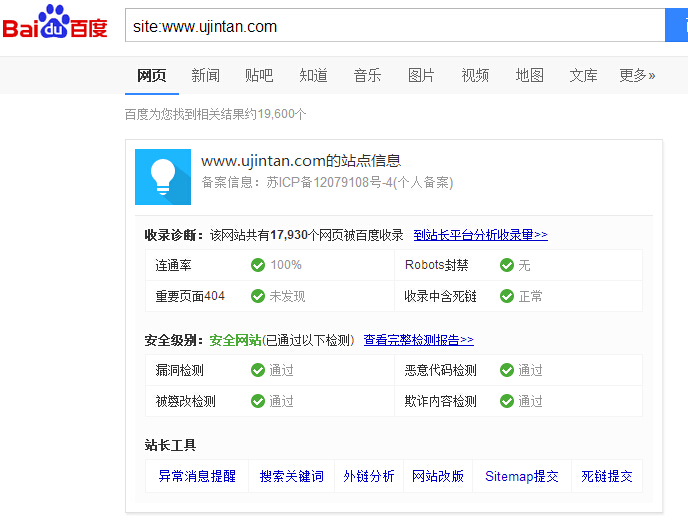Click the lightbulb site info icon
Screen dimensions: 688x529
point(163,177)
